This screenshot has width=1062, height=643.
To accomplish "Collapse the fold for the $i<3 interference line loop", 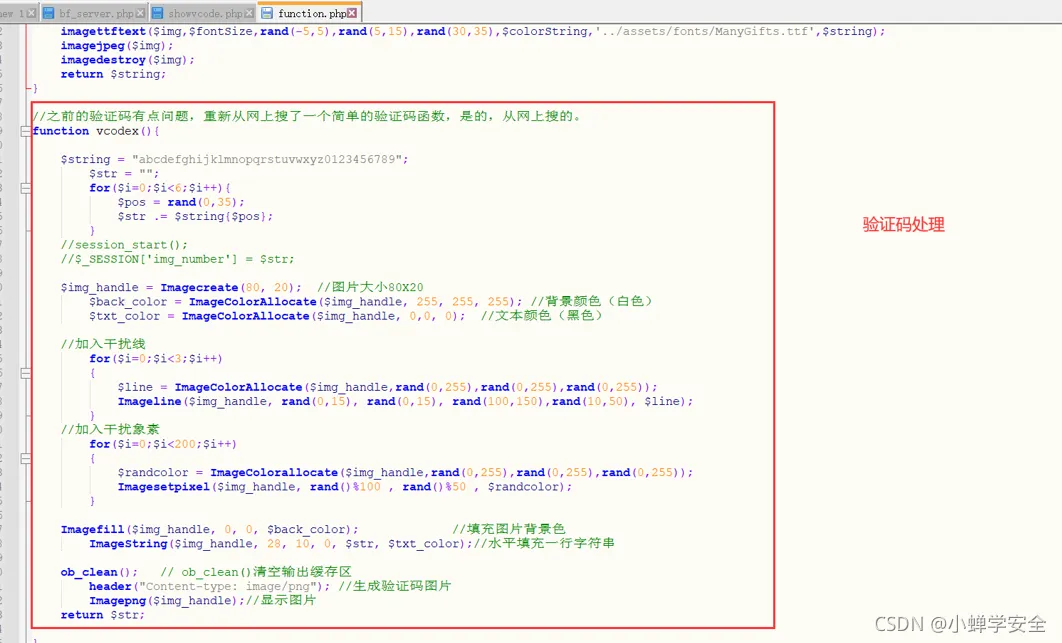I will coord(25,373).
